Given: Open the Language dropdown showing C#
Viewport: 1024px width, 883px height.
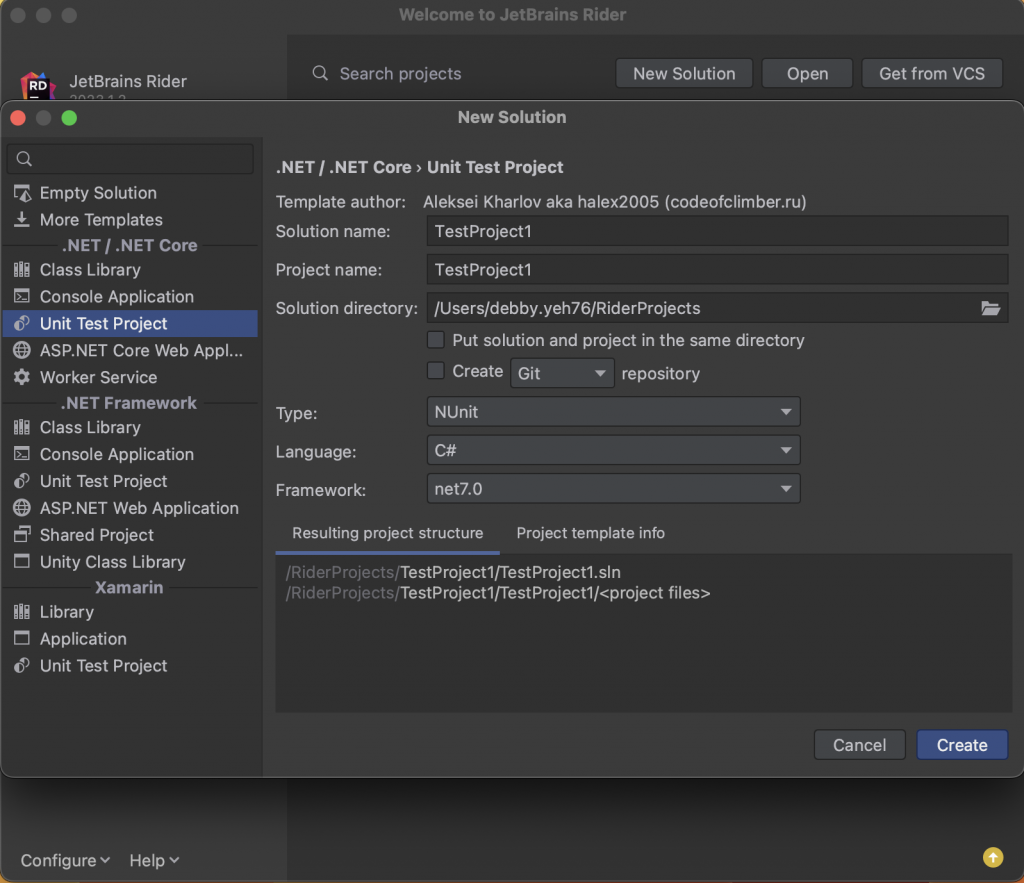Looking at the screenshot, I should pyautogui.click(x=613, y=451).
